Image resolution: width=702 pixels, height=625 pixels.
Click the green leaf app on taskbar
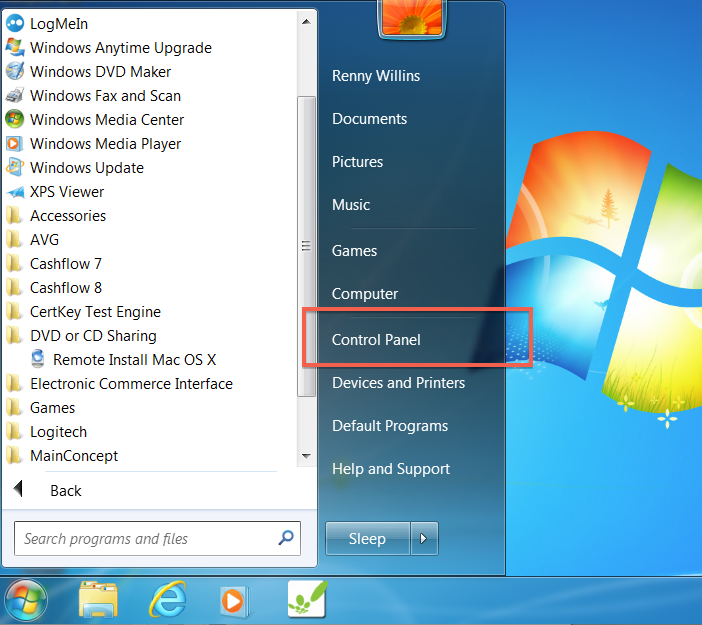coord(307,599)
